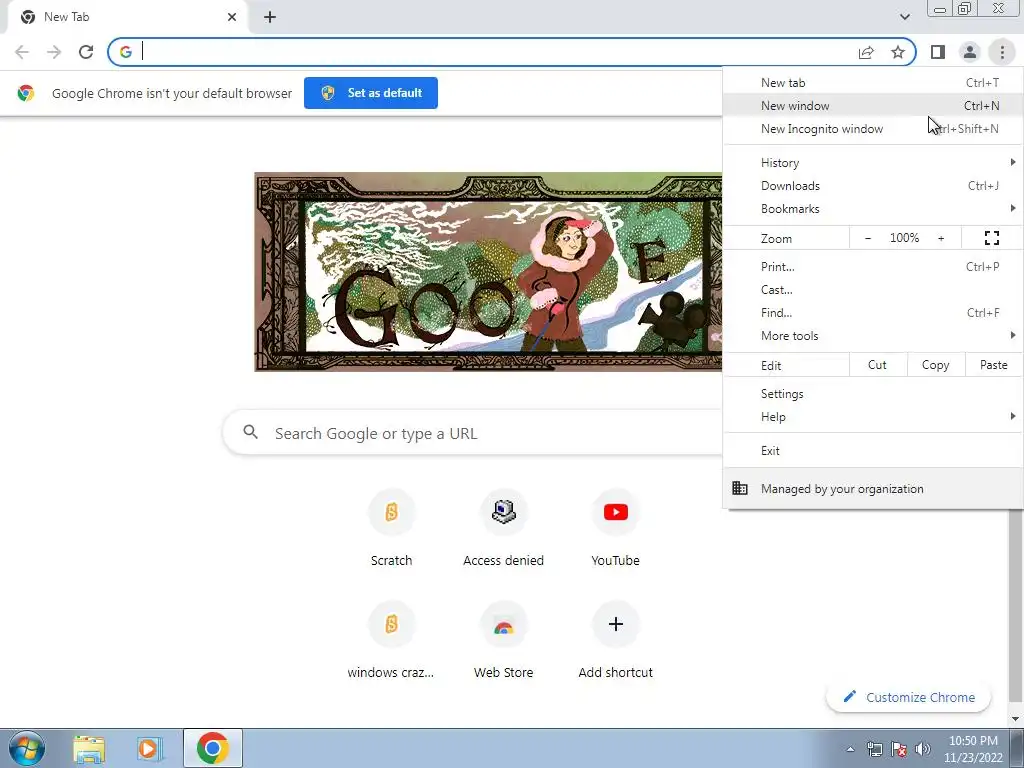Click the forward navigation arrow
The height and width of the screenshot is (768, 1024).
54,52
